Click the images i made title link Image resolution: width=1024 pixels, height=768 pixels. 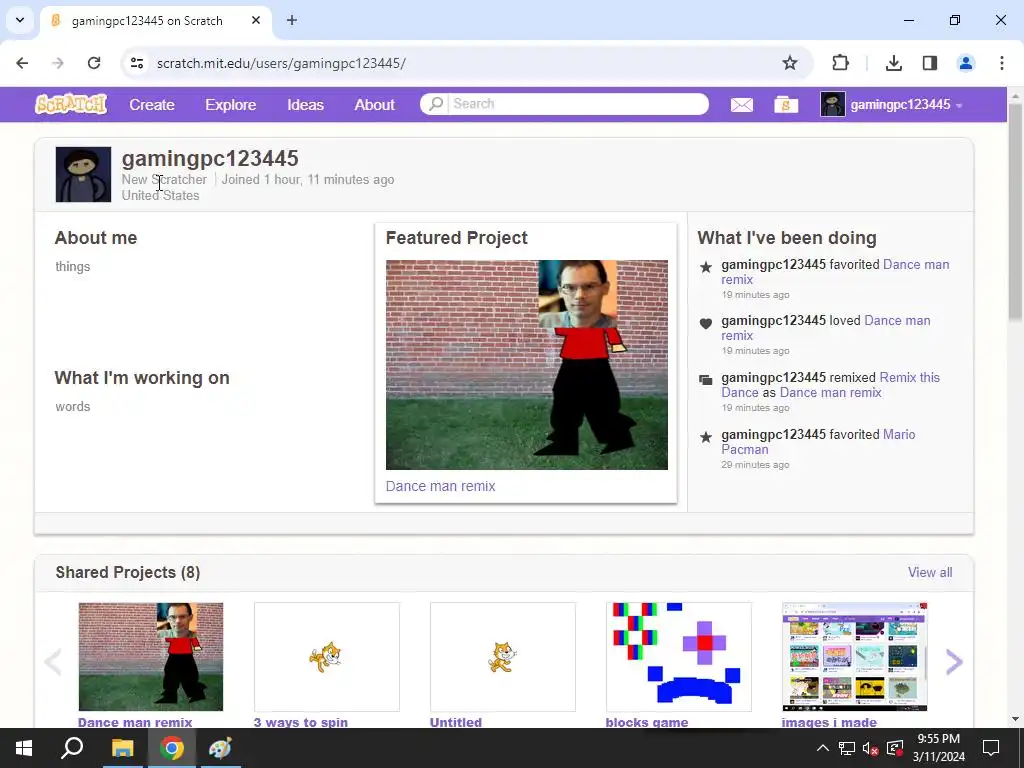coord(829,722)
